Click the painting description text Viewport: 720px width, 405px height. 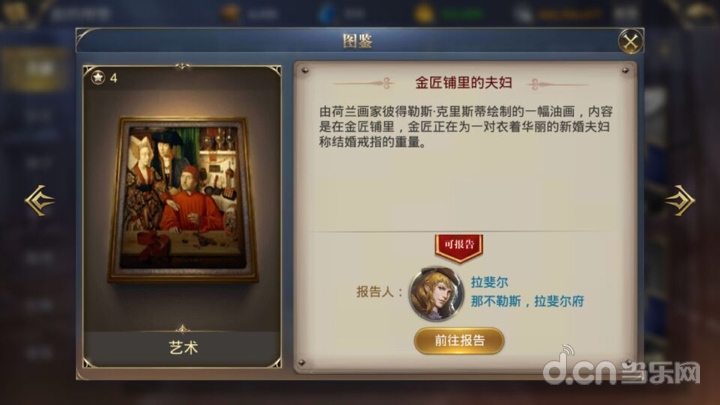(466, 127)
